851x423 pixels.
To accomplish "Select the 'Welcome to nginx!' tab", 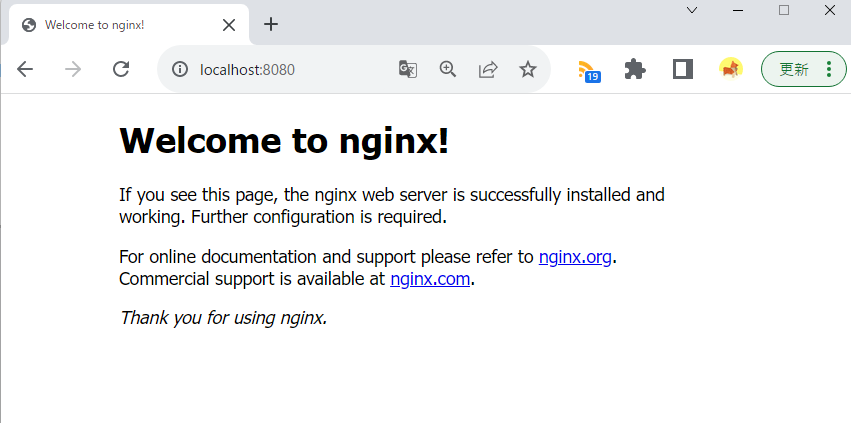I will 129,25.
